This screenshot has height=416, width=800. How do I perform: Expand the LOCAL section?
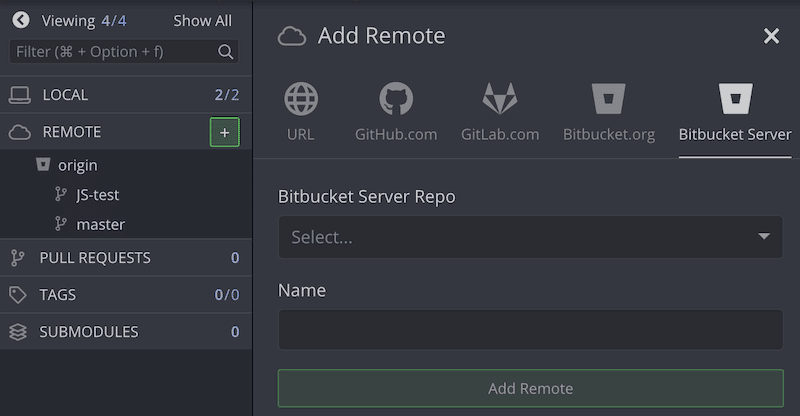[x=66, y=95]
